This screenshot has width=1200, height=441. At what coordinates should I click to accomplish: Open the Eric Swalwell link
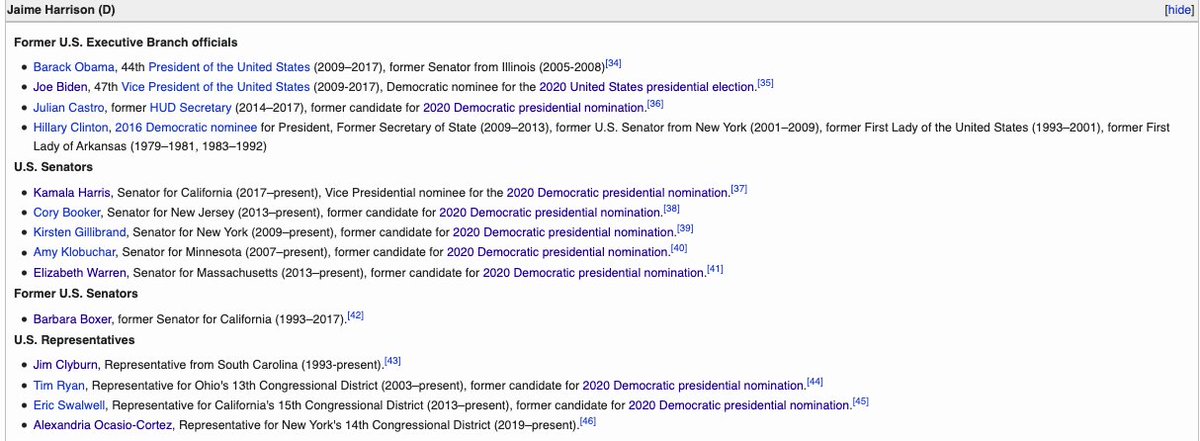point(70,405)
